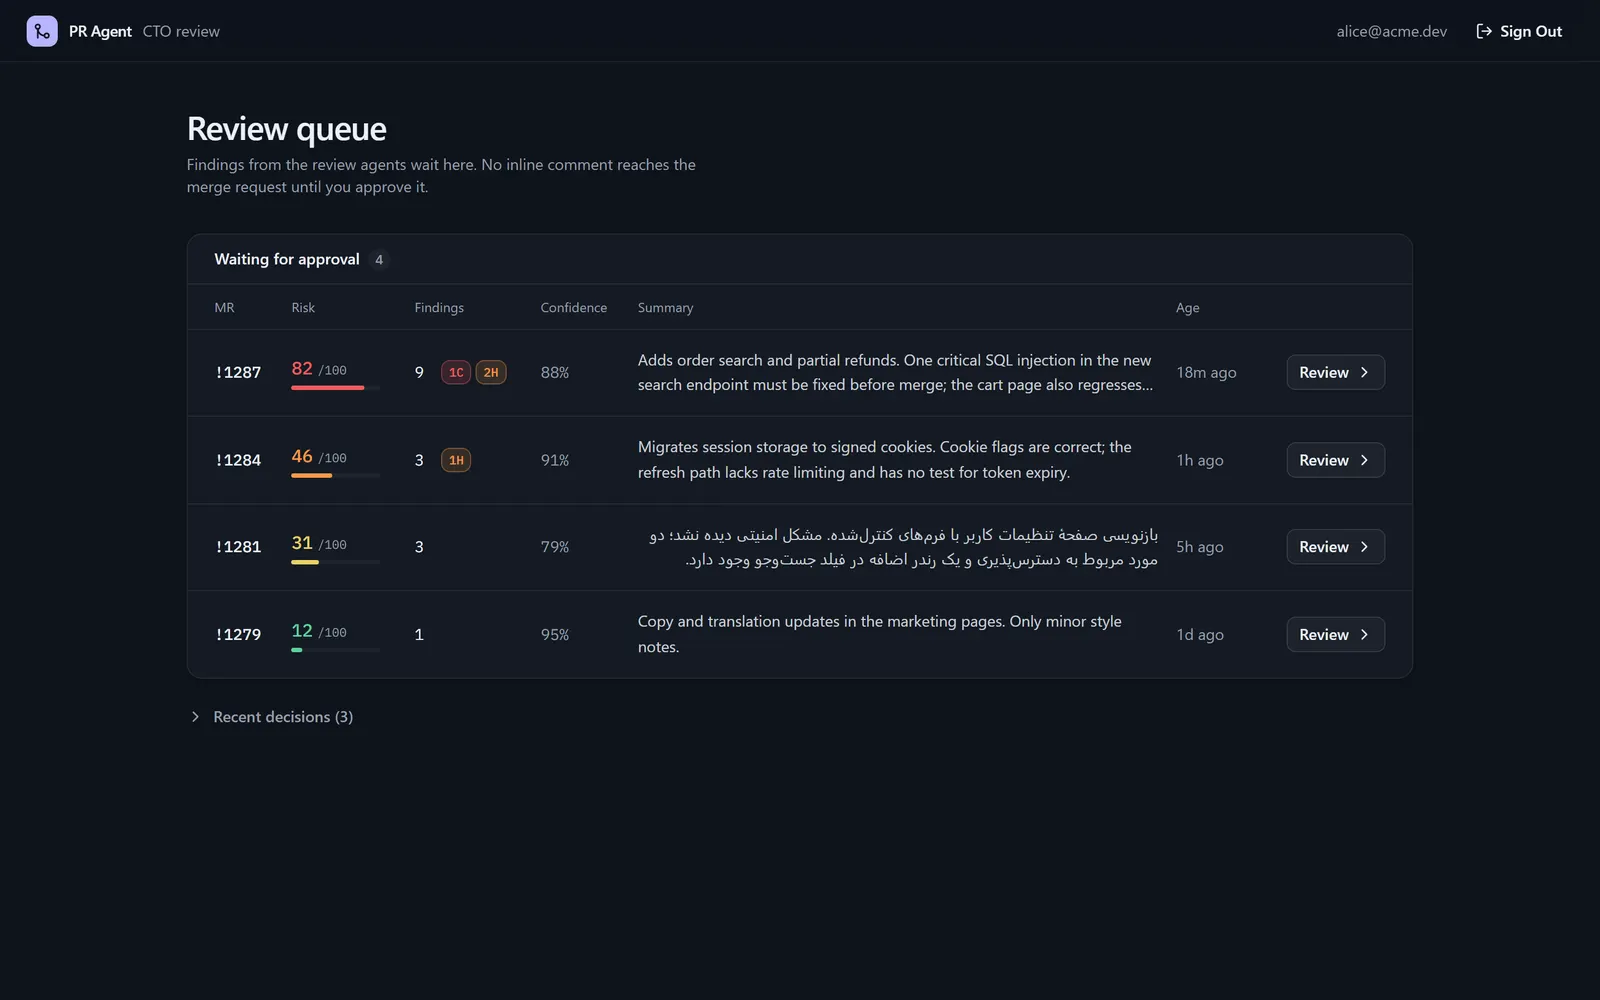Click the 1H high badge for !1284
Image resolution: width=1600 pixels, height=1000 pixels.
click(456, 460)
